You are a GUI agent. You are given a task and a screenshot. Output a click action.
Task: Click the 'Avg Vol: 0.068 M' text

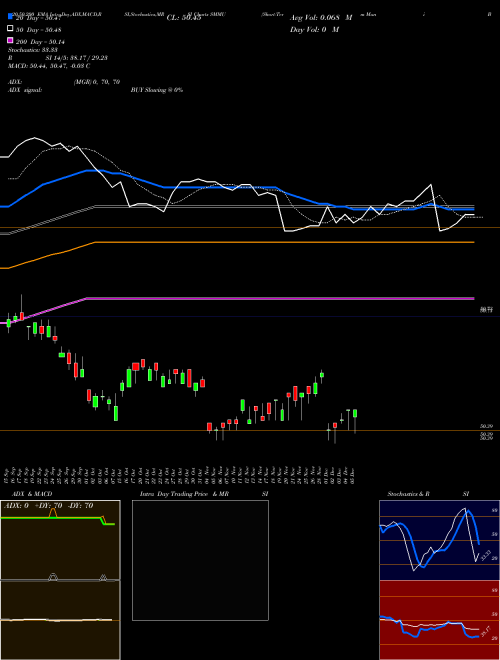click(321, 18)
